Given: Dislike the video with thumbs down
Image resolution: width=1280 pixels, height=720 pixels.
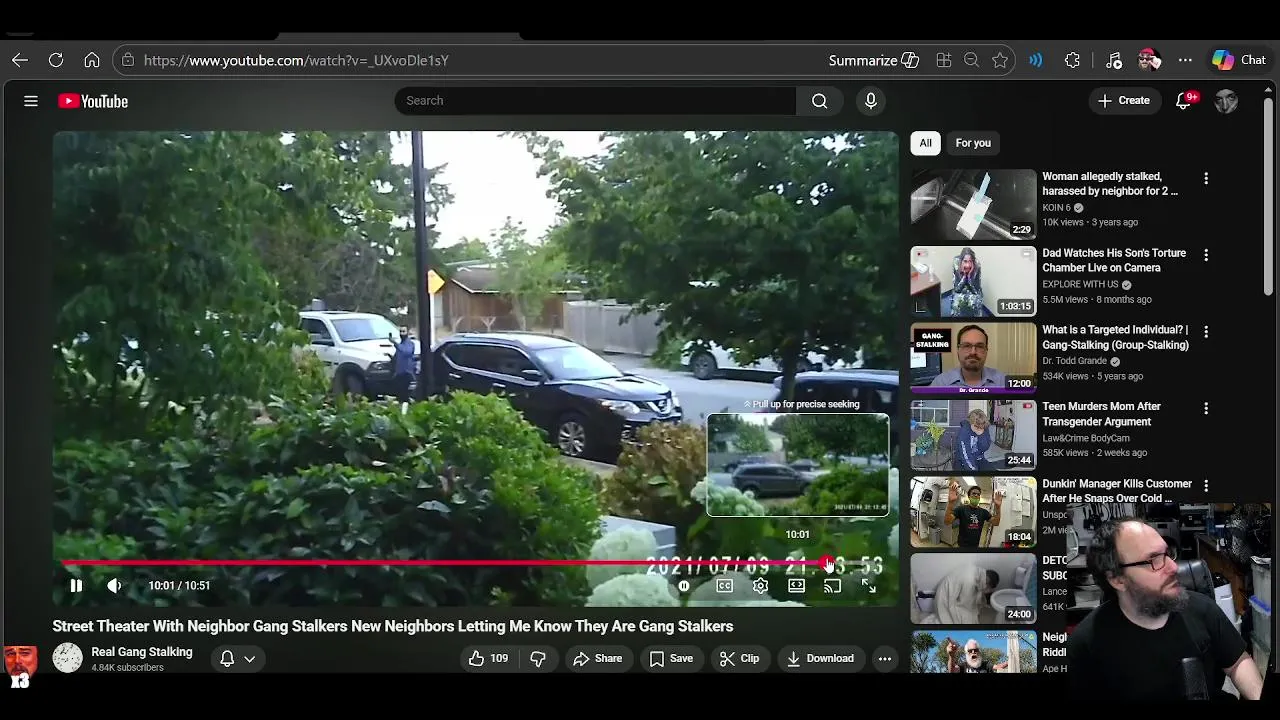Looking at the screenshot, I should point(538,658).
